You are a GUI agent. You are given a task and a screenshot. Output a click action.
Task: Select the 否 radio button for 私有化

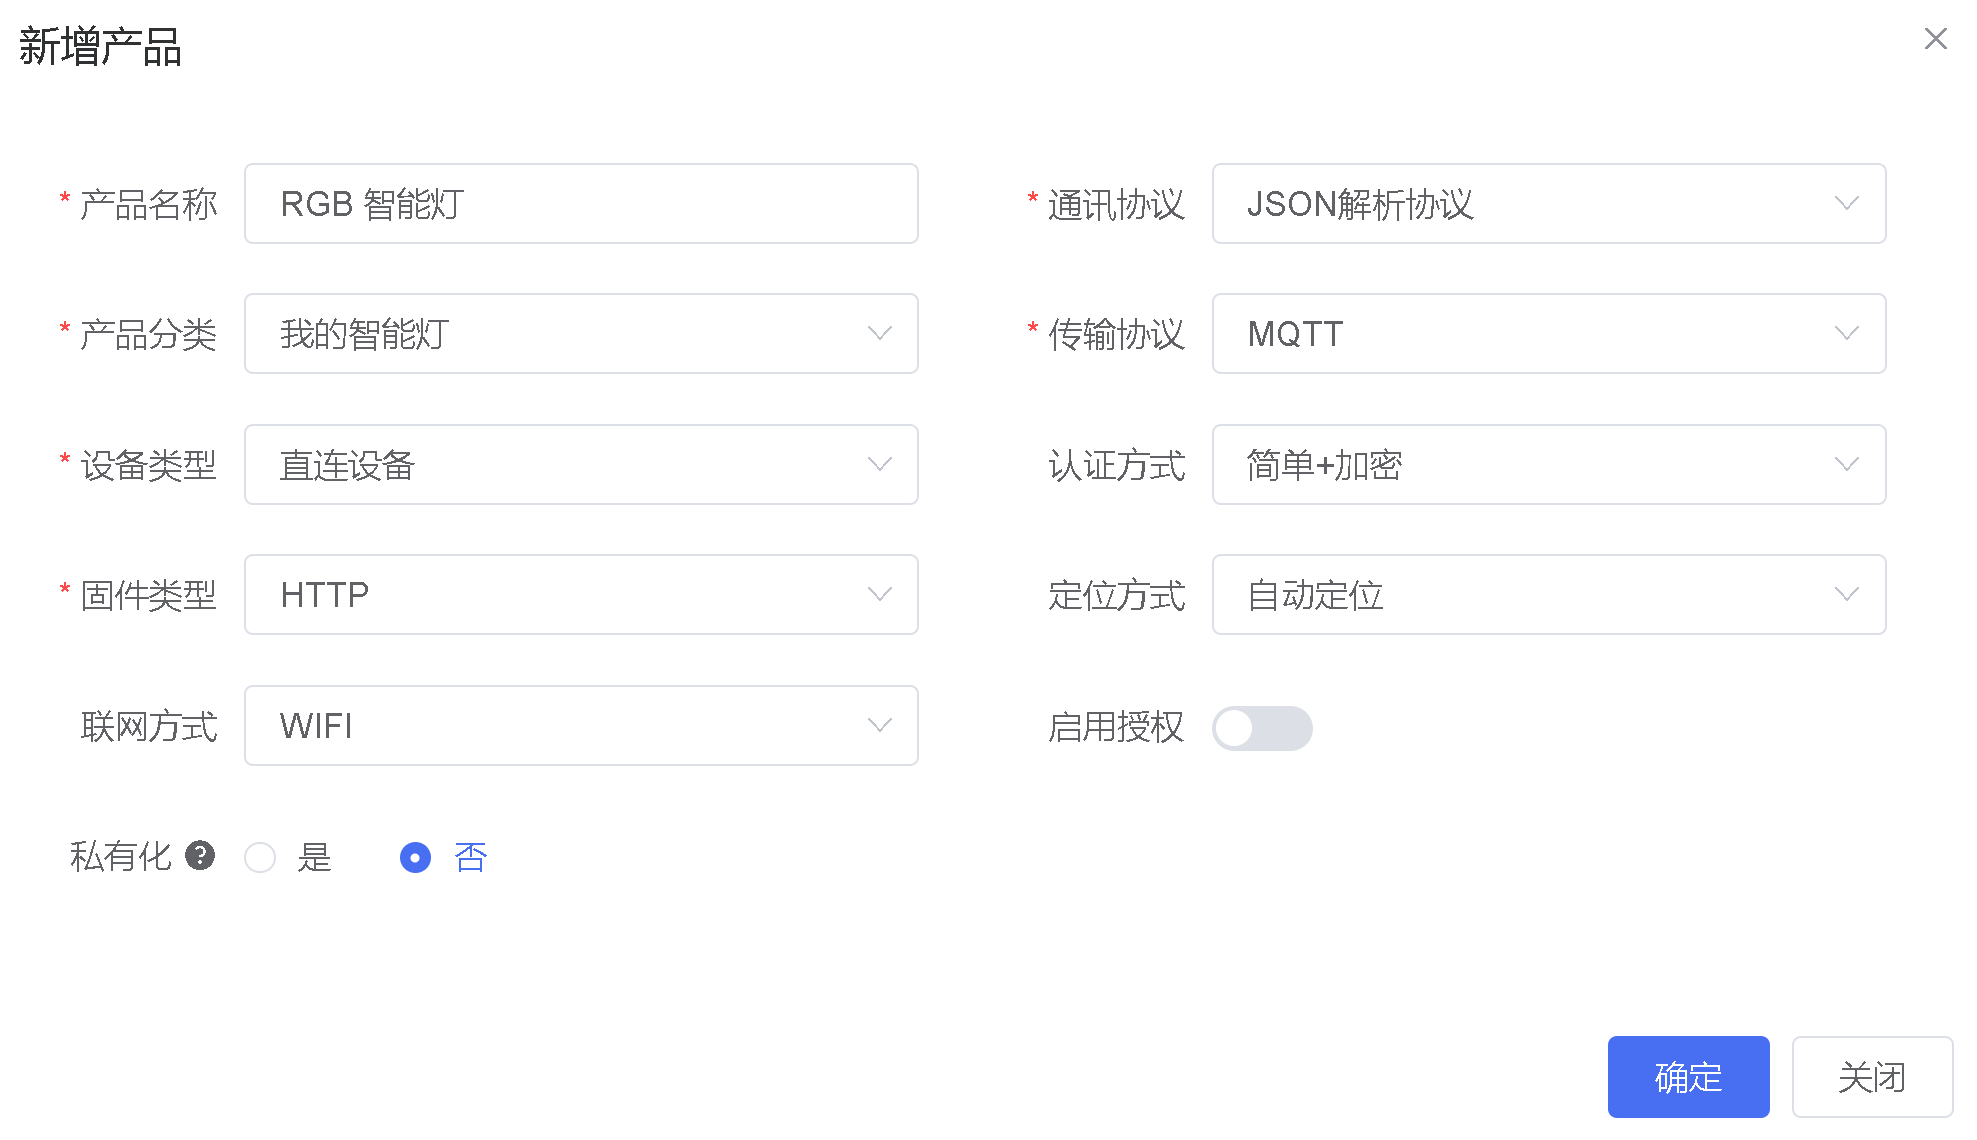coord(415,857)
